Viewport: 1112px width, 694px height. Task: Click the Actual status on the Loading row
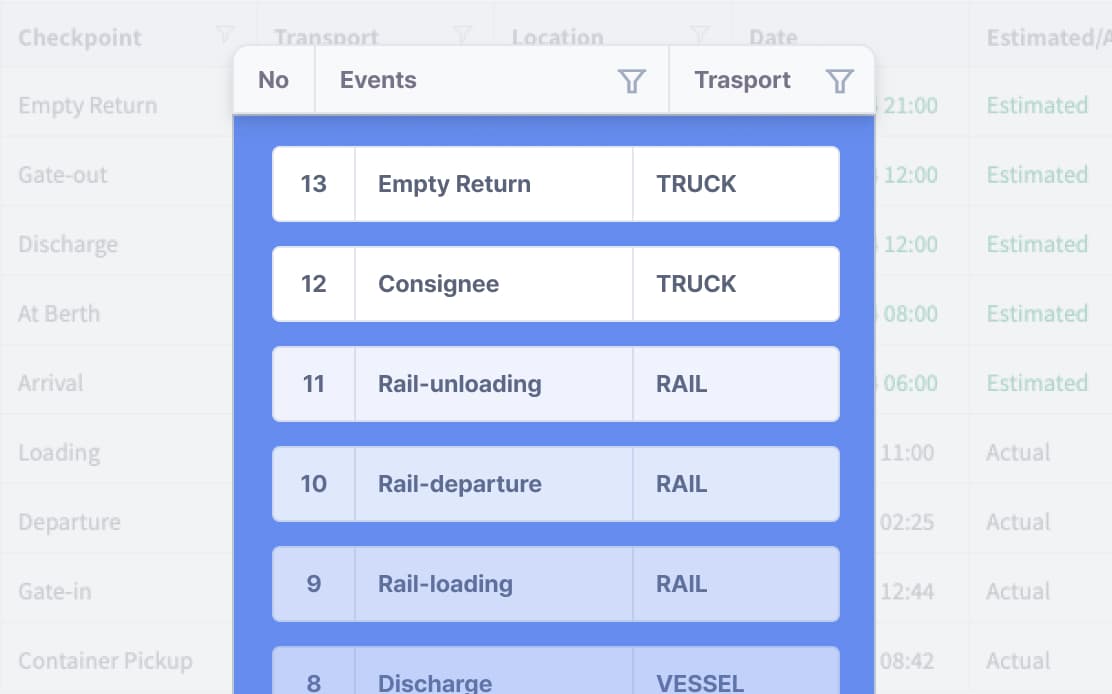(1017, 452)
